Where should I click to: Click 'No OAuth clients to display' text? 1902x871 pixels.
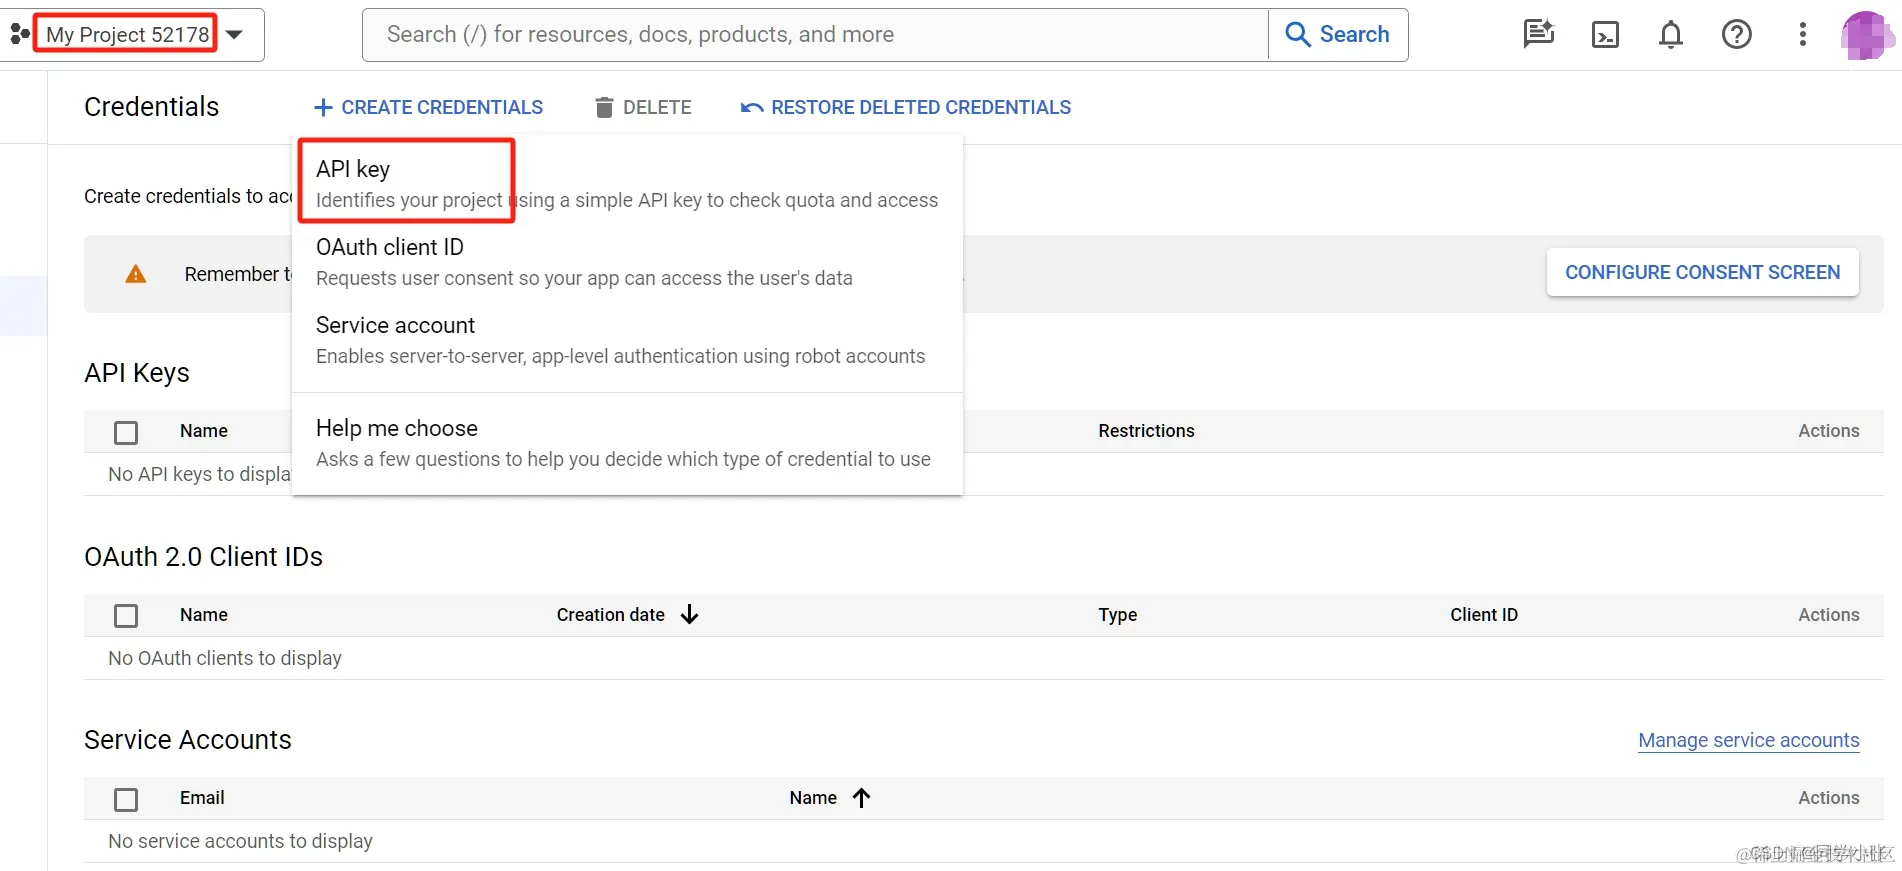pos(225,658)
